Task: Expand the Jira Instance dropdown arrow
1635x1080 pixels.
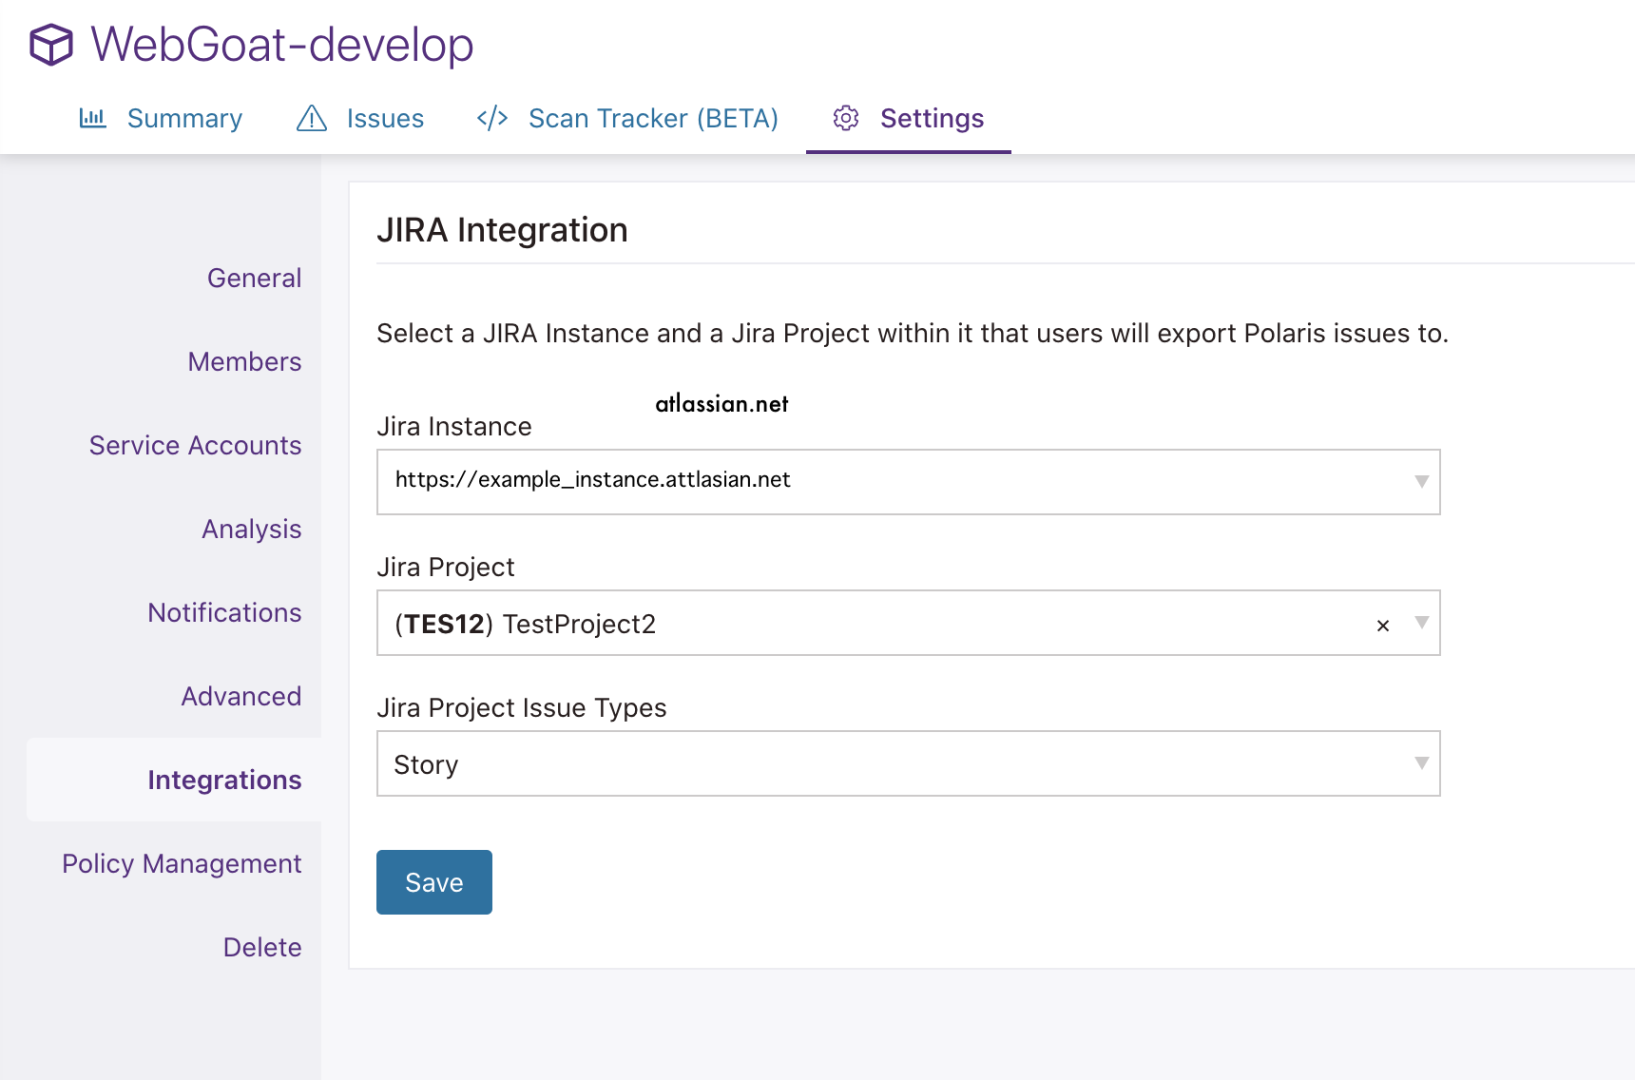Action: click(x=1421, y=482)
